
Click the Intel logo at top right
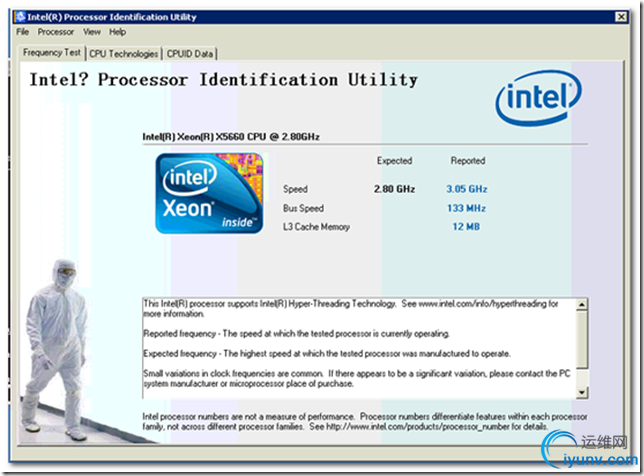(538, 98)
